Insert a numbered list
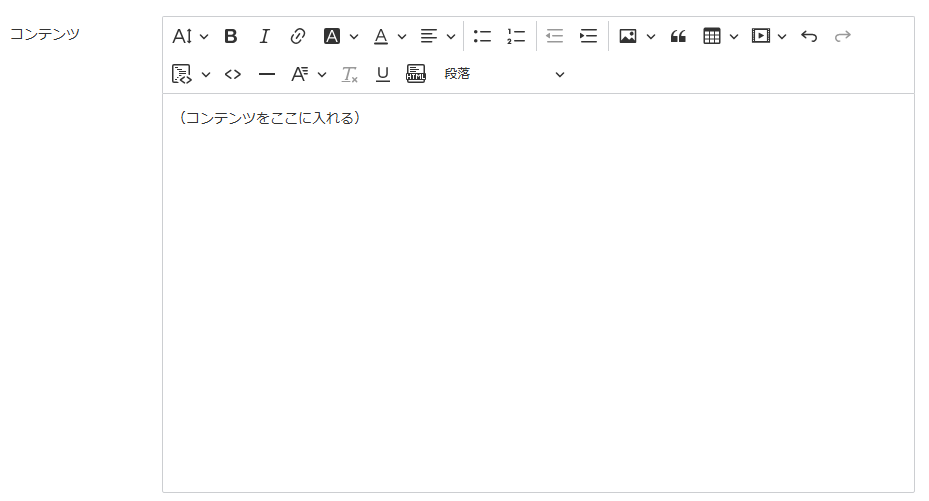 pyautogui.click(x=516, y=36)
